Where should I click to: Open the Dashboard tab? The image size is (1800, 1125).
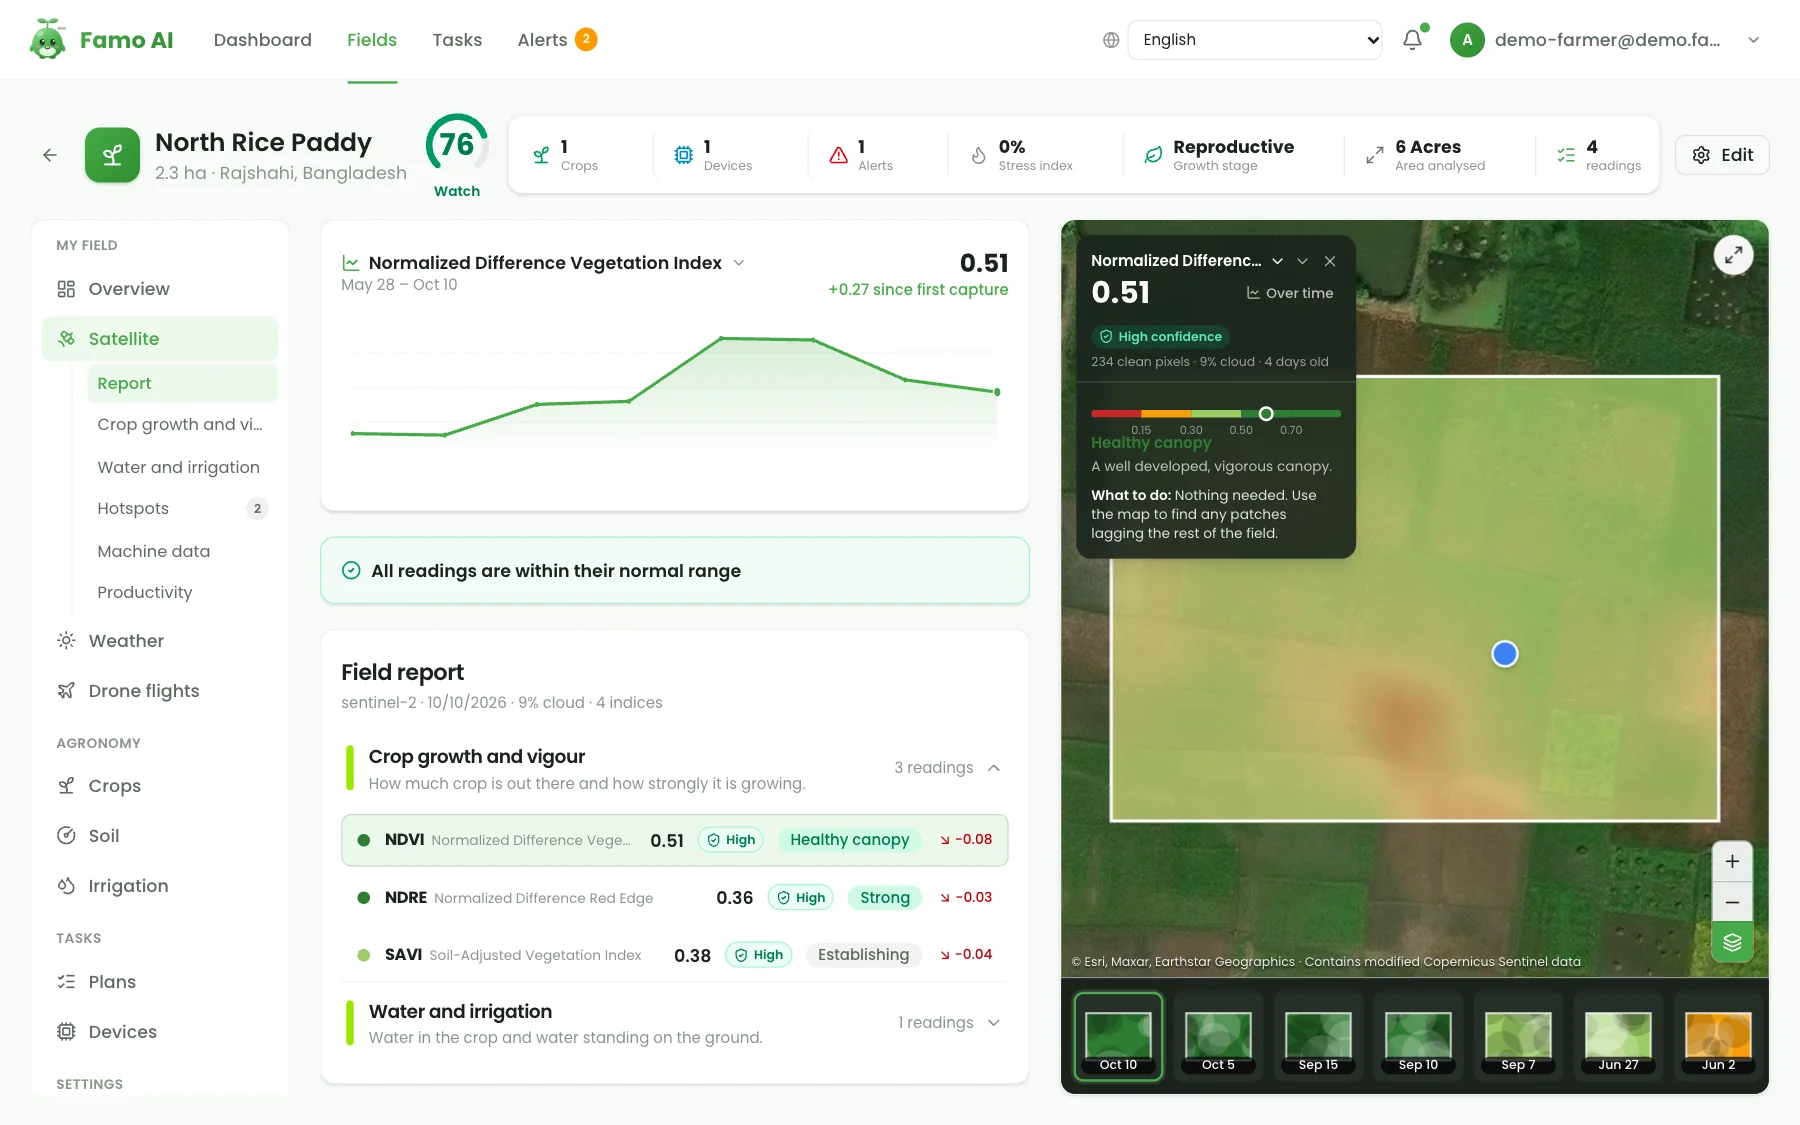(x=263, y=40)
